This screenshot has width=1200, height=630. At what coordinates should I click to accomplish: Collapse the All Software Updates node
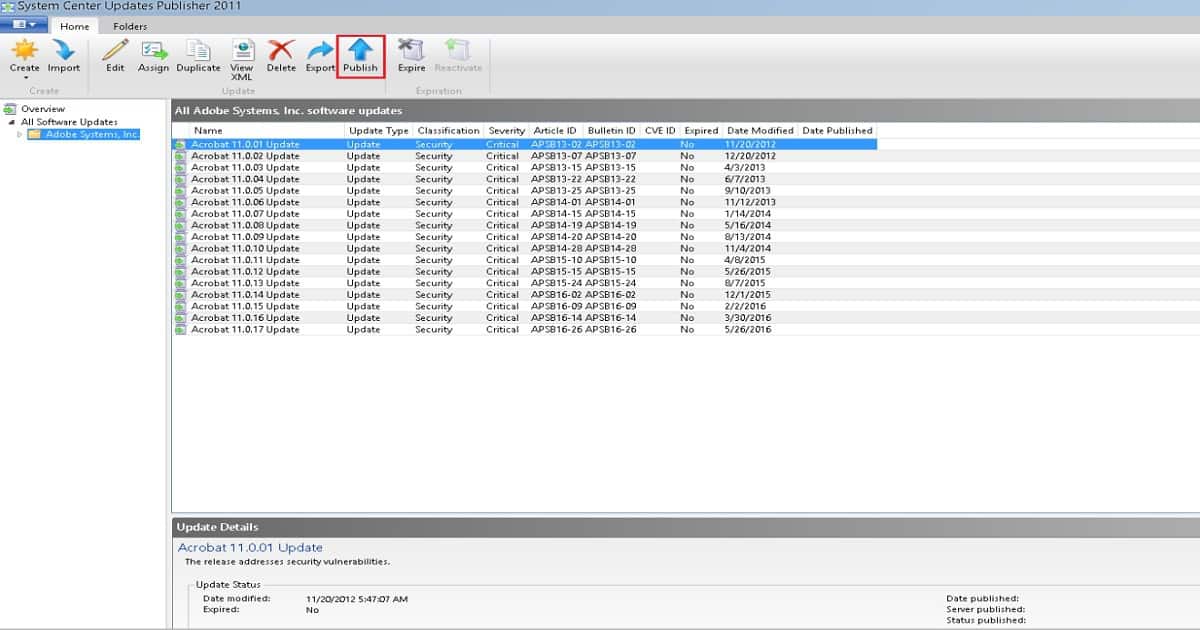point(11,122)
